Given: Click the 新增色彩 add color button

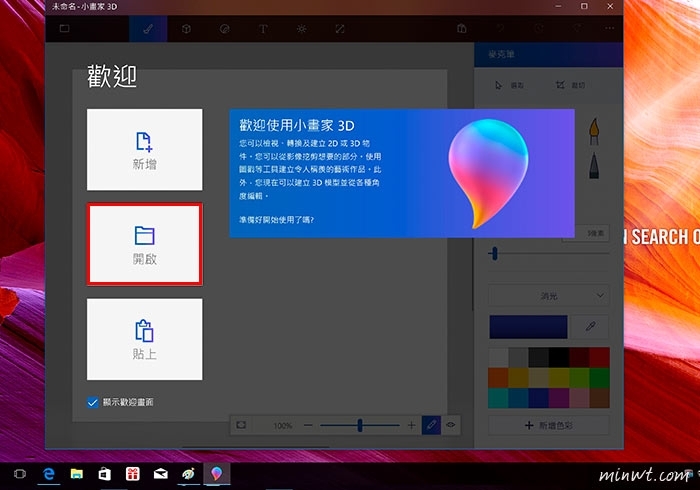Looking at the screenshot, I should (x=548, y=426).
